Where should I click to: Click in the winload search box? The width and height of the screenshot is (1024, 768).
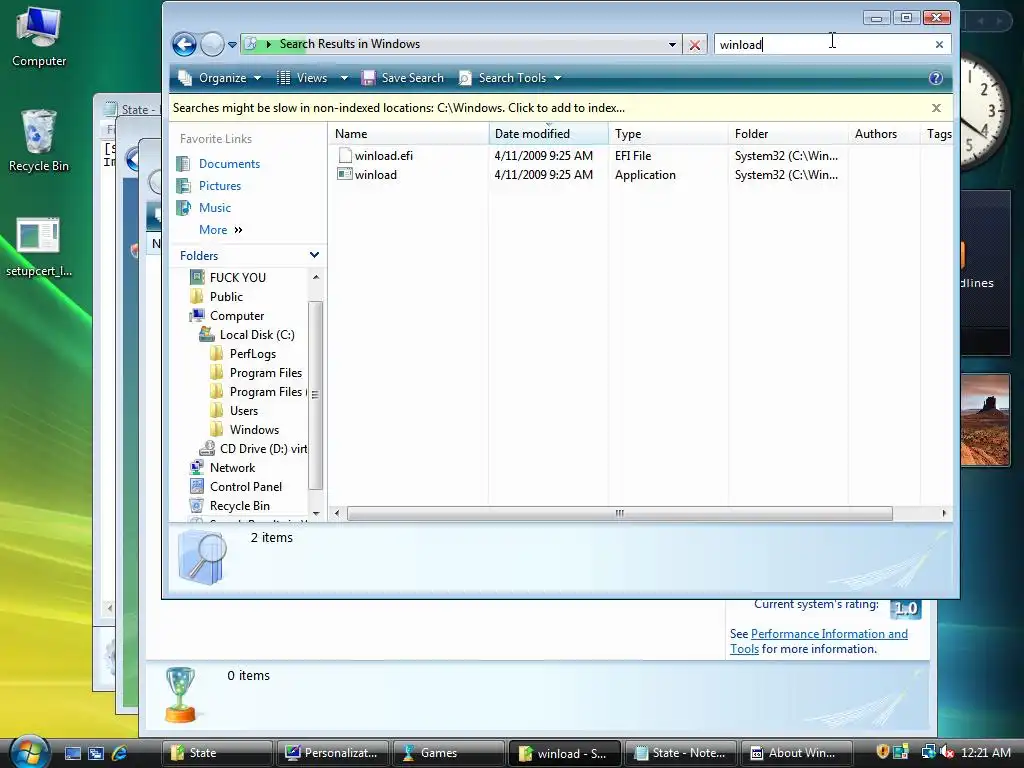coord(823,44)
